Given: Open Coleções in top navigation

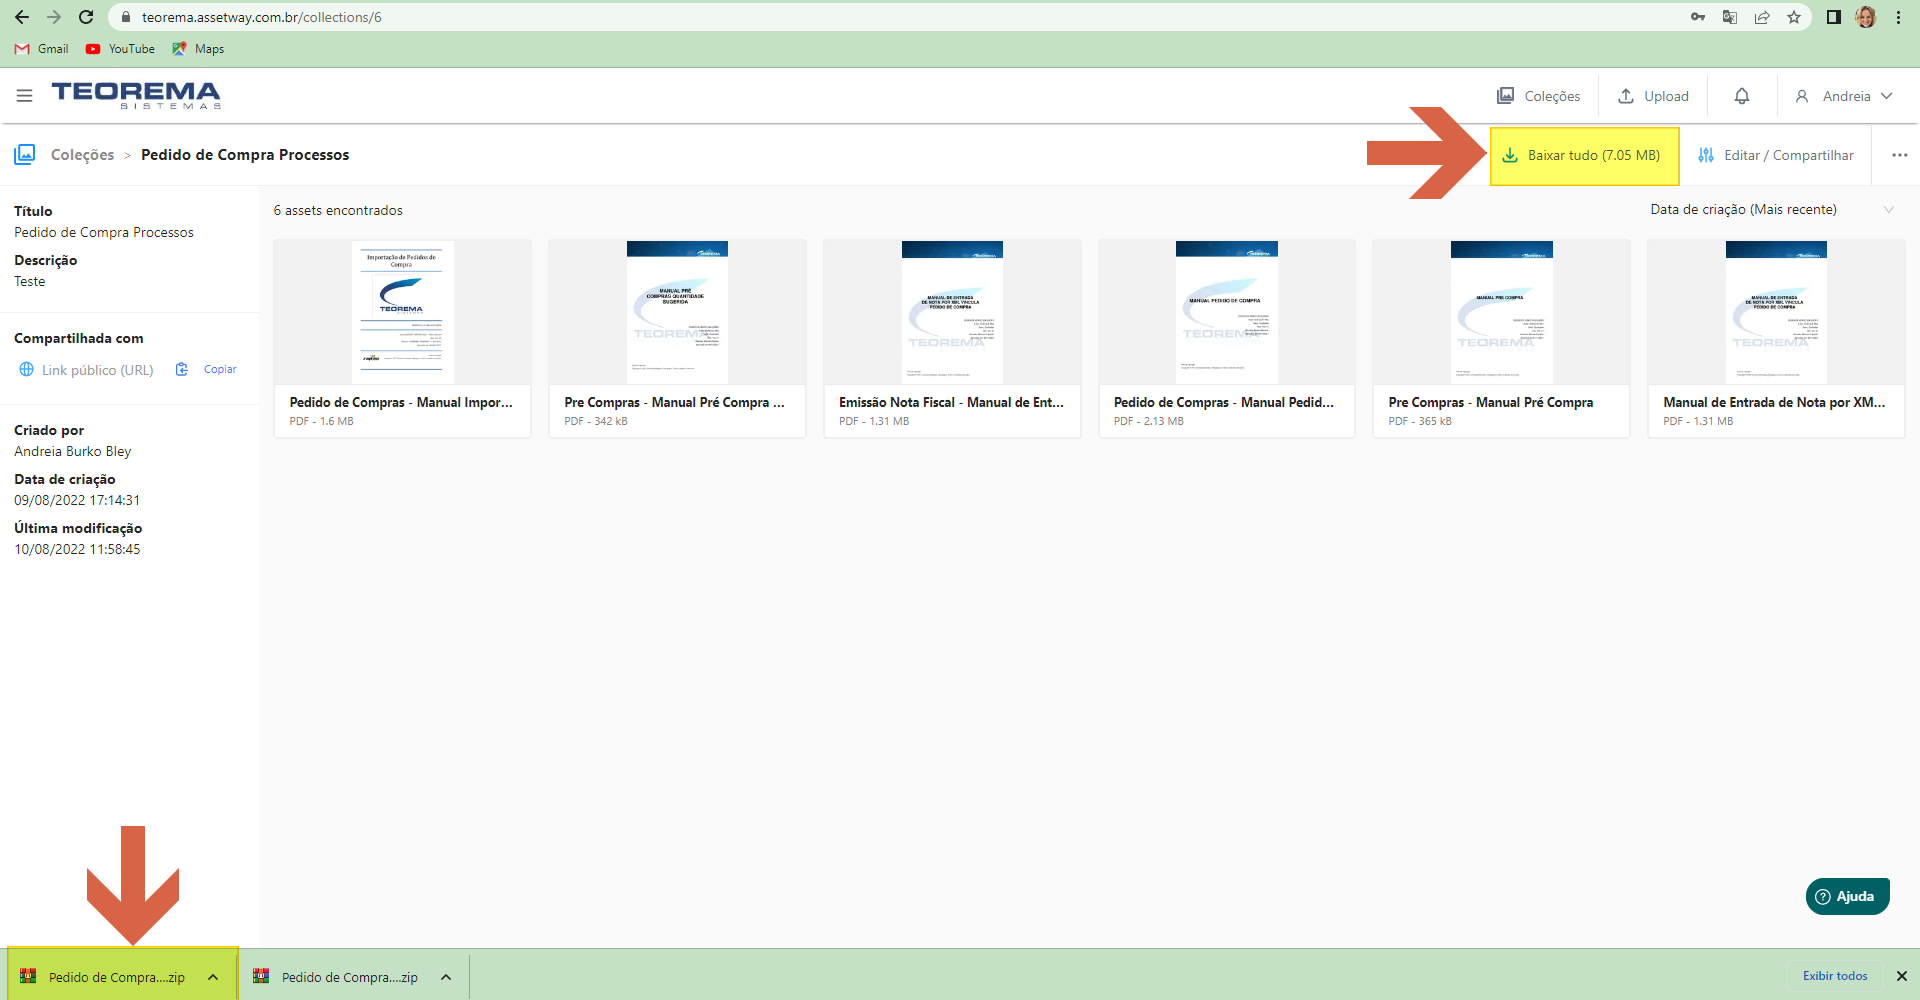Looking at the screenshot, I should [1538, 96].
